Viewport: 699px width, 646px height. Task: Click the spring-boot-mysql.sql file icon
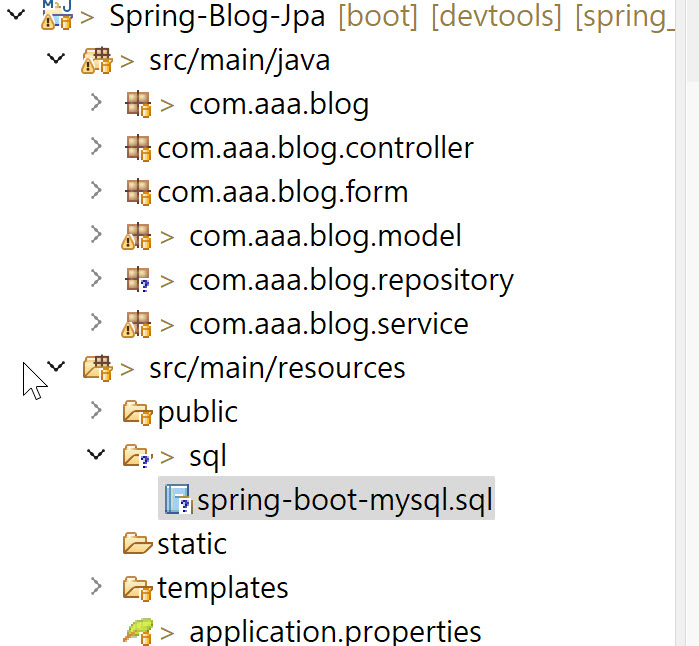[178, 499]
